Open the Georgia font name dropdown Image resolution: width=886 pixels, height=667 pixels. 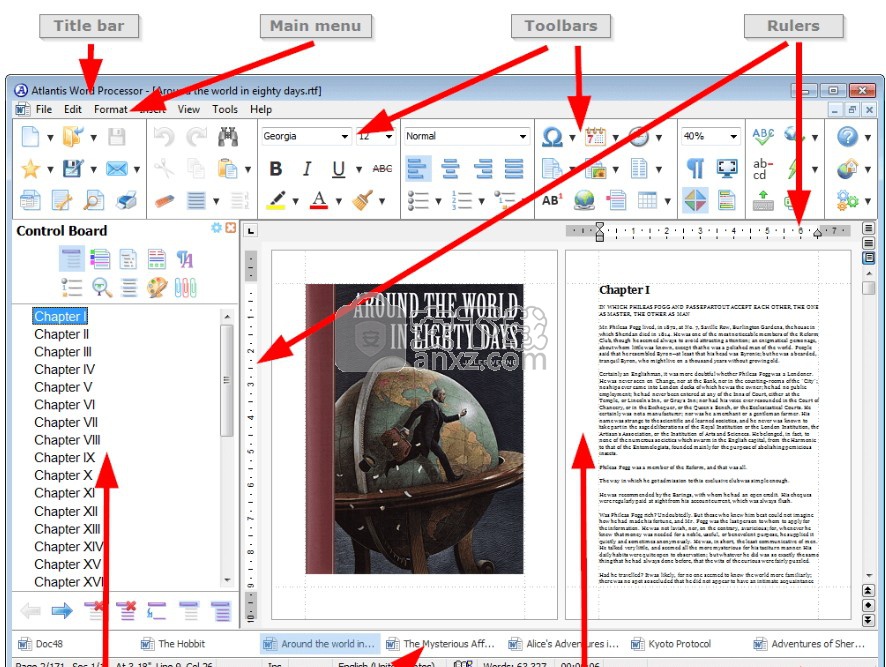(x=344, y=136)
